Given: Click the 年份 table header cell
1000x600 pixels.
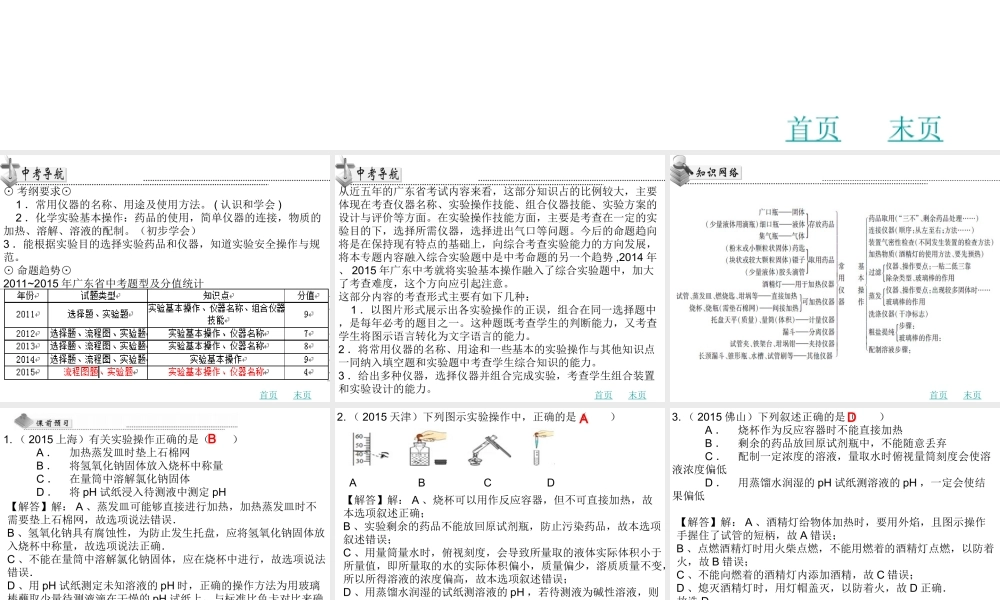Looking at the screenshot, I should [26, 296].
